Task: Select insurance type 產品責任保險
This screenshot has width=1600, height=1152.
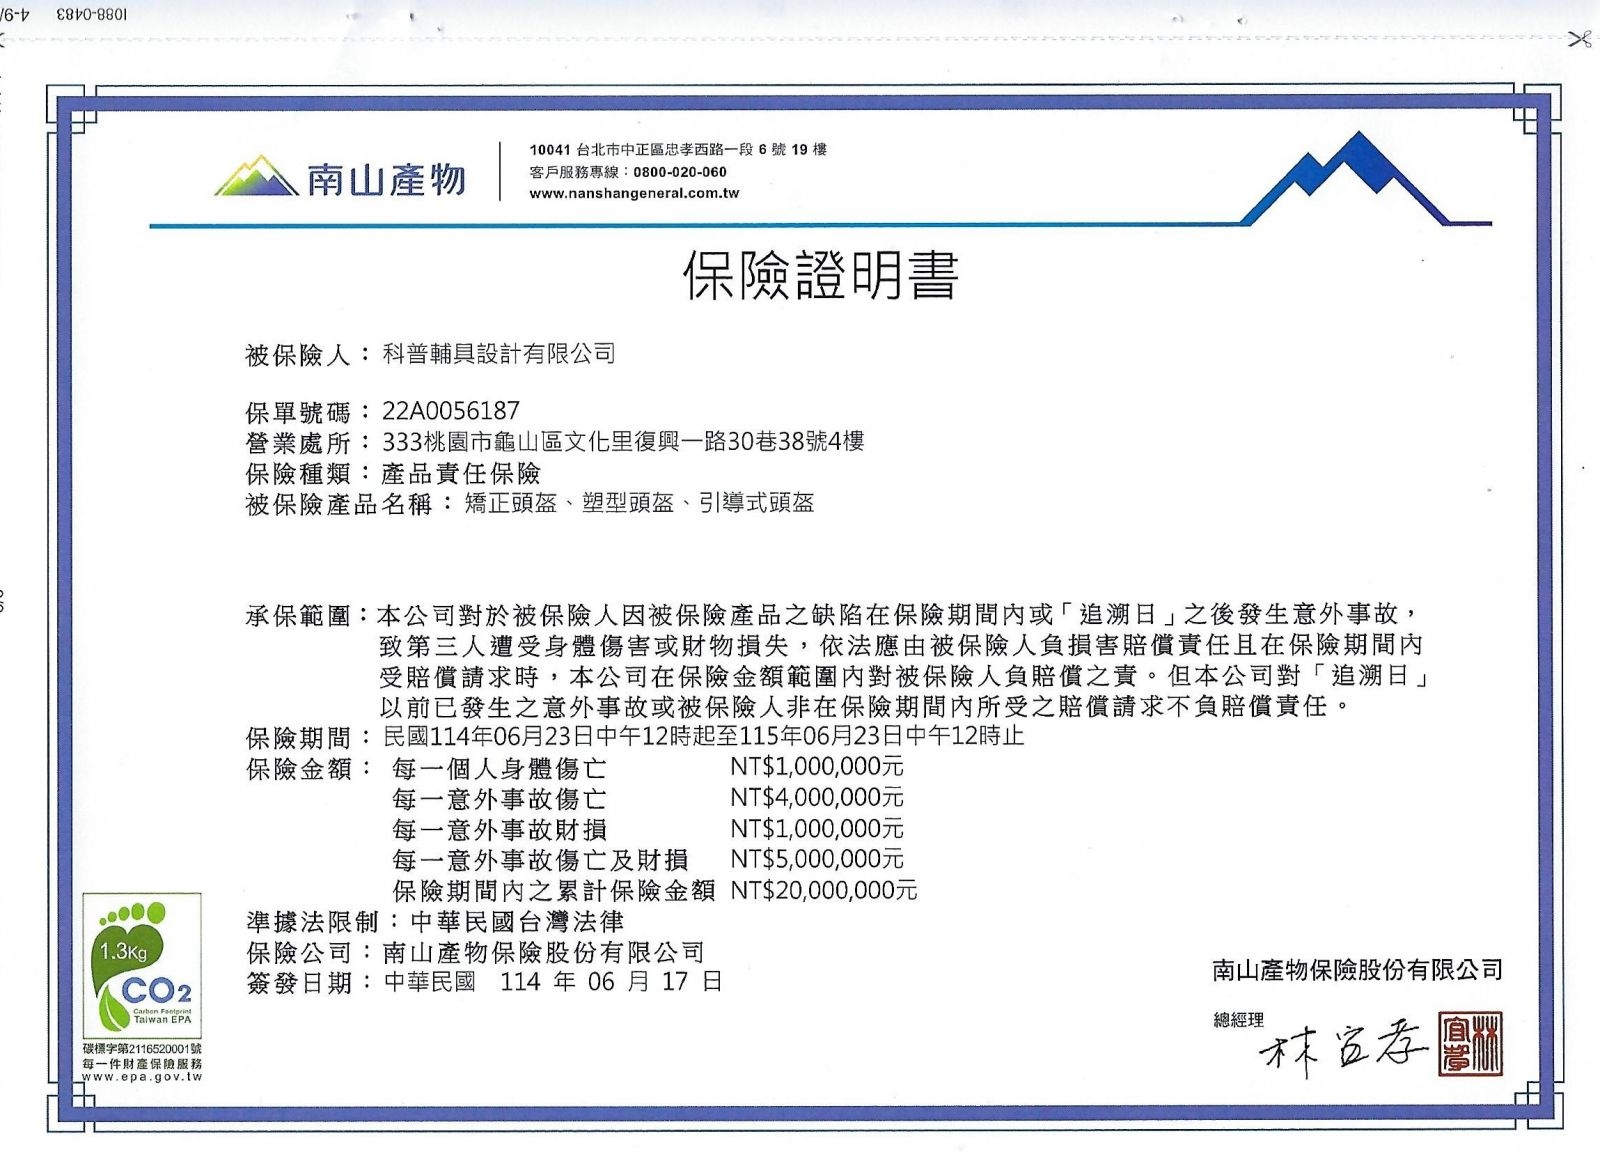Action: (x=461, y=473)
